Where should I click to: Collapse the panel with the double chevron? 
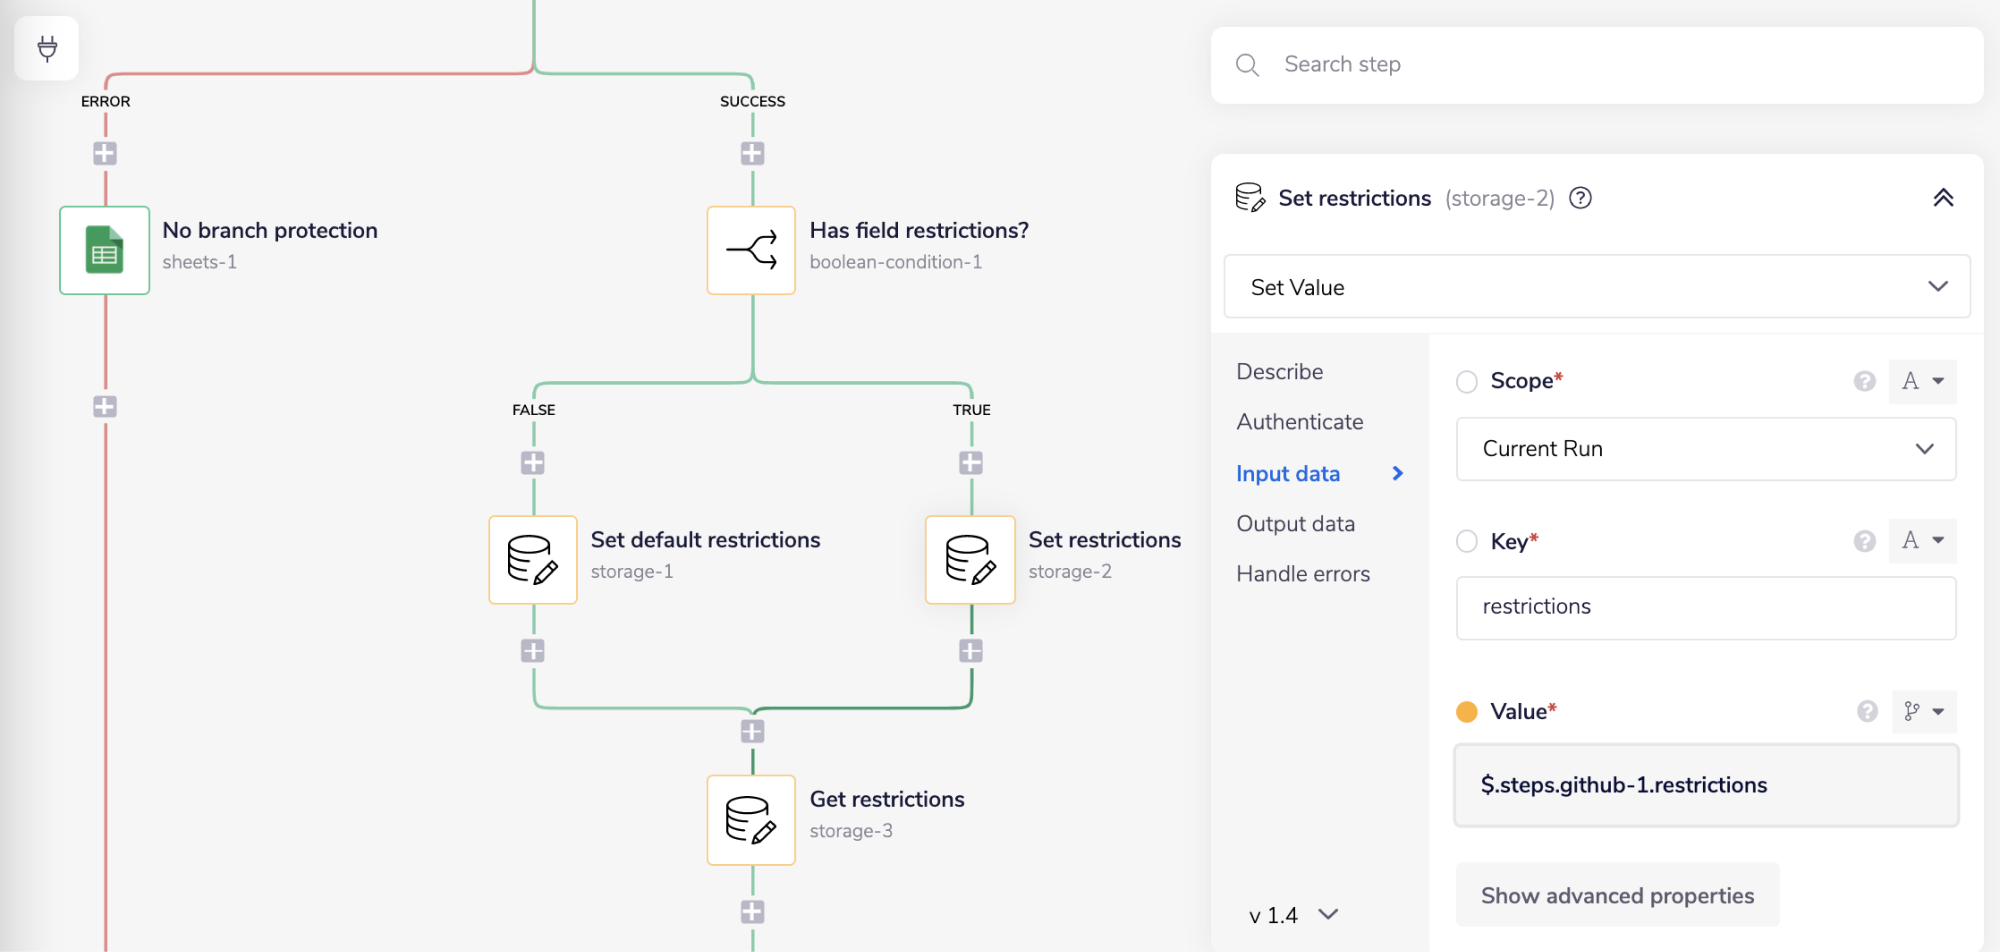point(1943,197)
